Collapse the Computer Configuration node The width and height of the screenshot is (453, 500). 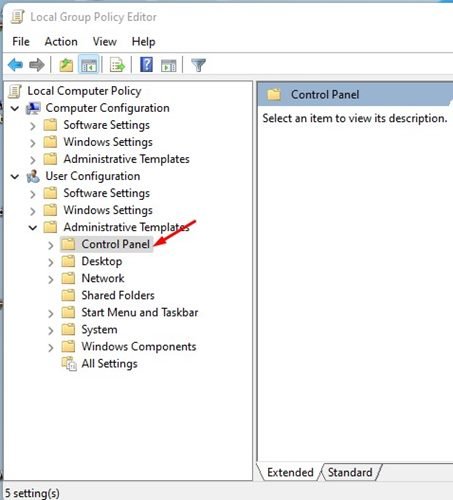[x=15, y=108]
